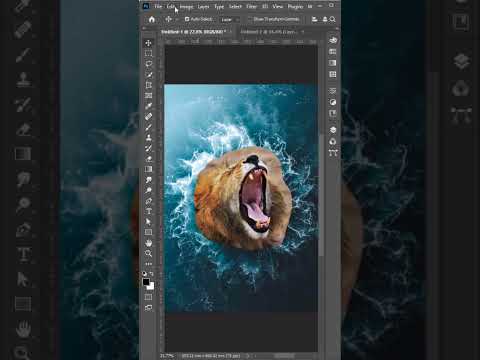The width and height of the screenshot is (480, 360).
Task: Select the Dodge tool
Action: pos(149,190)
